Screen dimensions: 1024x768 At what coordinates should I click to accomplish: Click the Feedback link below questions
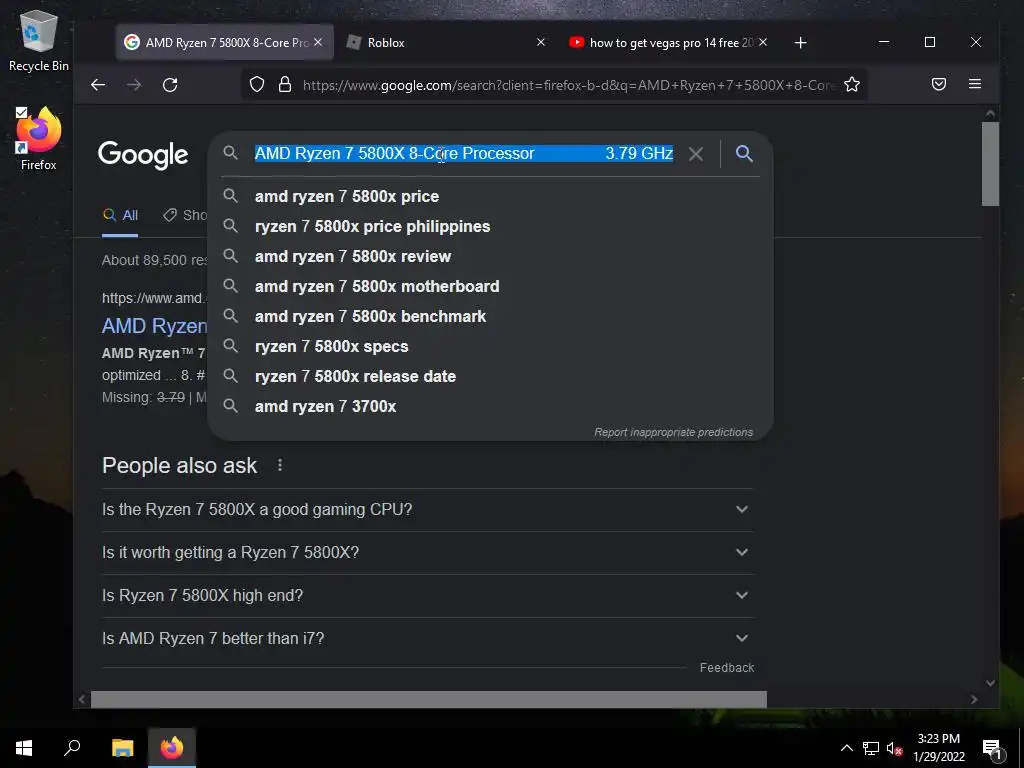(x=727, y=667)
